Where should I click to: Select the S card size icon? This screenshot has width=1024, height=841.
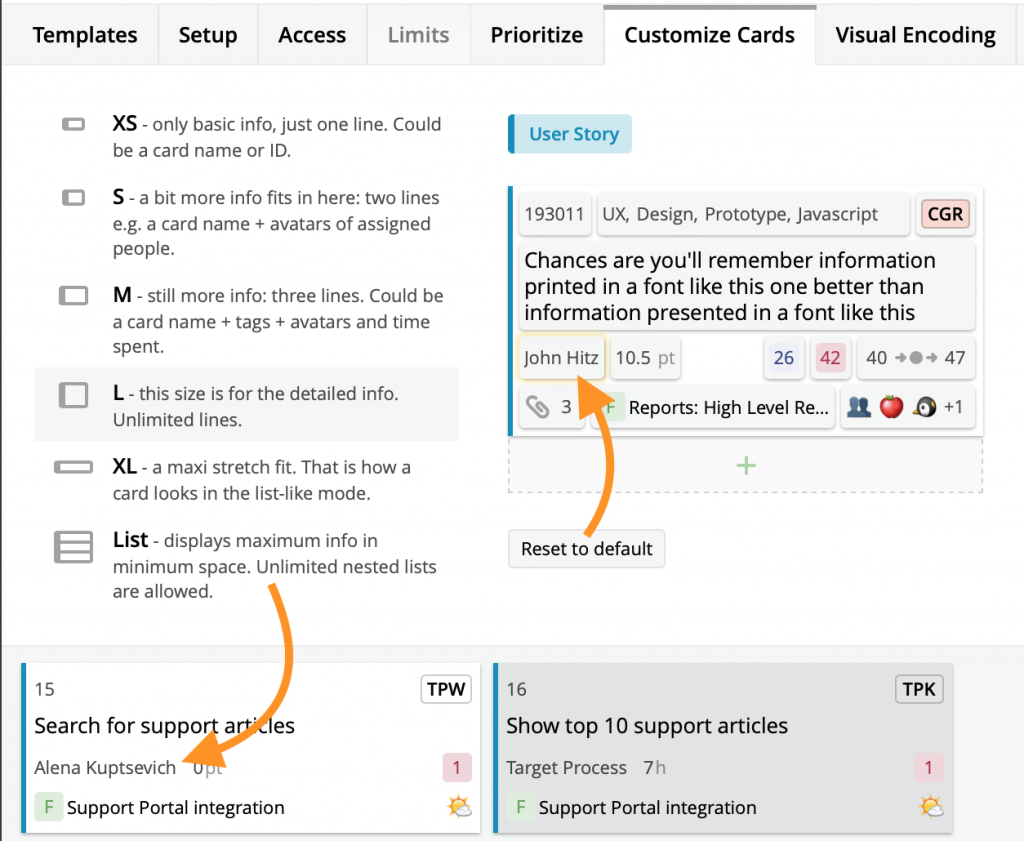click(x=73, y=197)
